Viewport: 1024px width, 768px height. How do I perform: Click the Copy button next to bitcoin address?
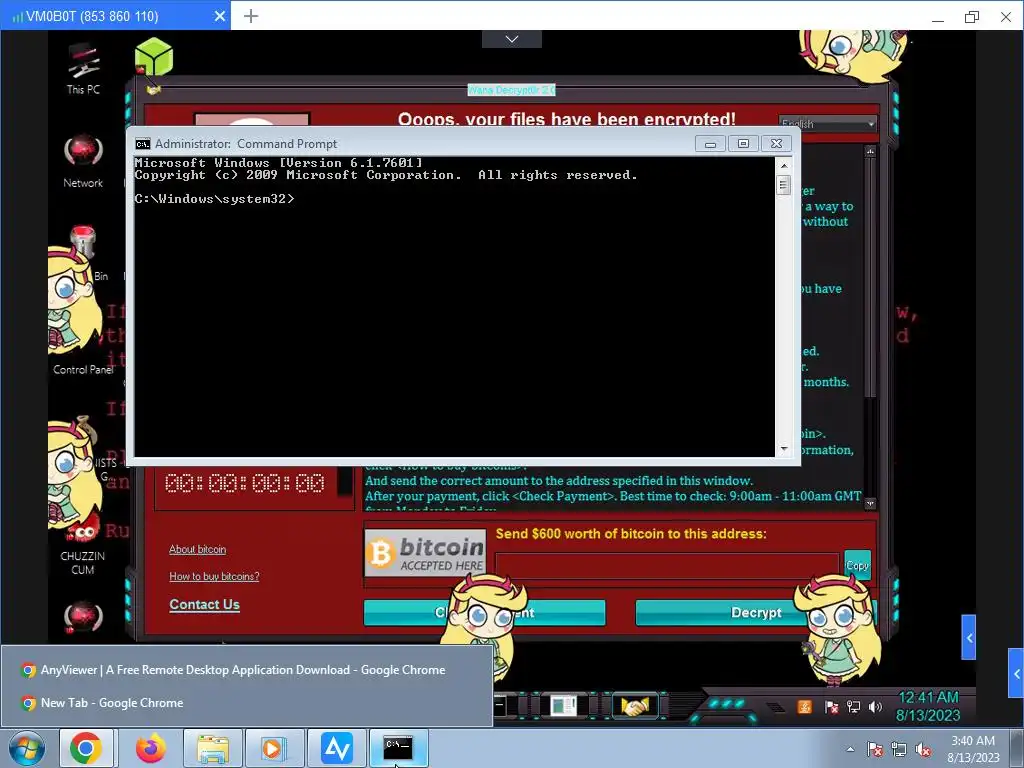[x=857, y=566]
